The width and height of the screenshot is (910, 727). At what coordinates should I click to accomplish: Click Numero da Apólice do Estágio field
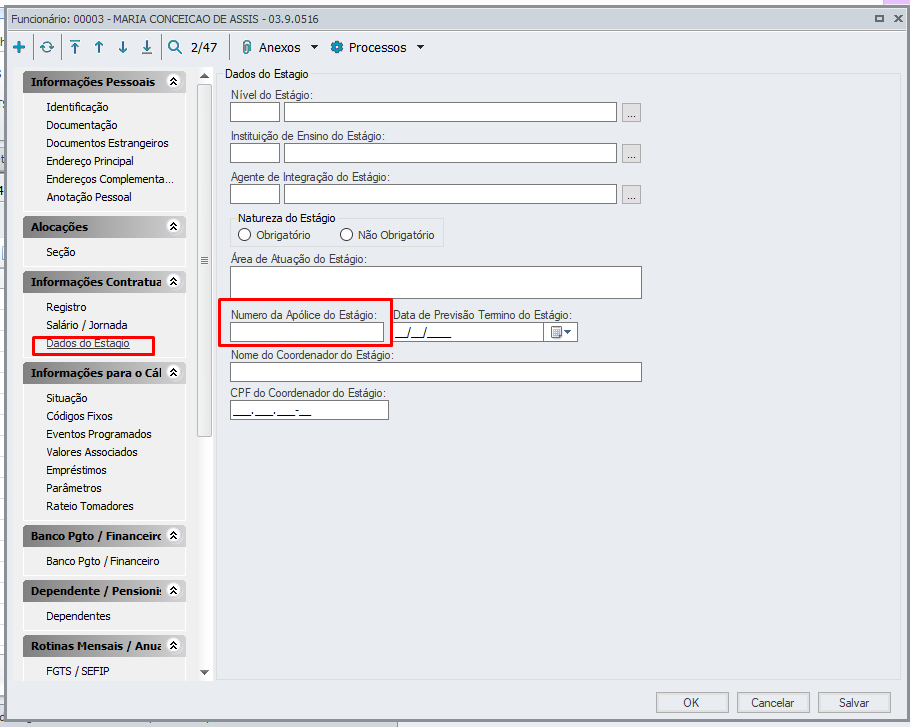click(x=307, y=332)
